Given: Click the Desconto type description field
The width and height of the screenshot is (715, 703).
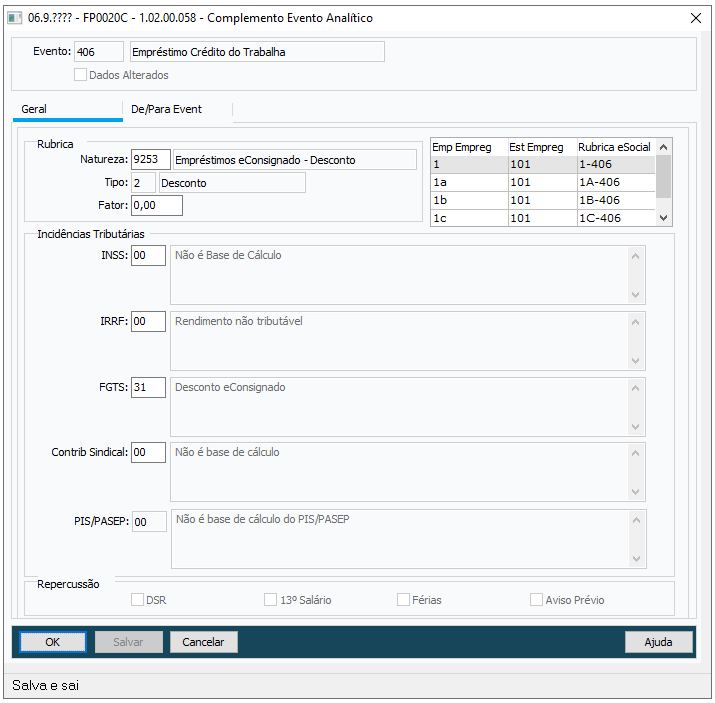Looking at the screenshot, I should pyautogui.click(x=232, y=183).
